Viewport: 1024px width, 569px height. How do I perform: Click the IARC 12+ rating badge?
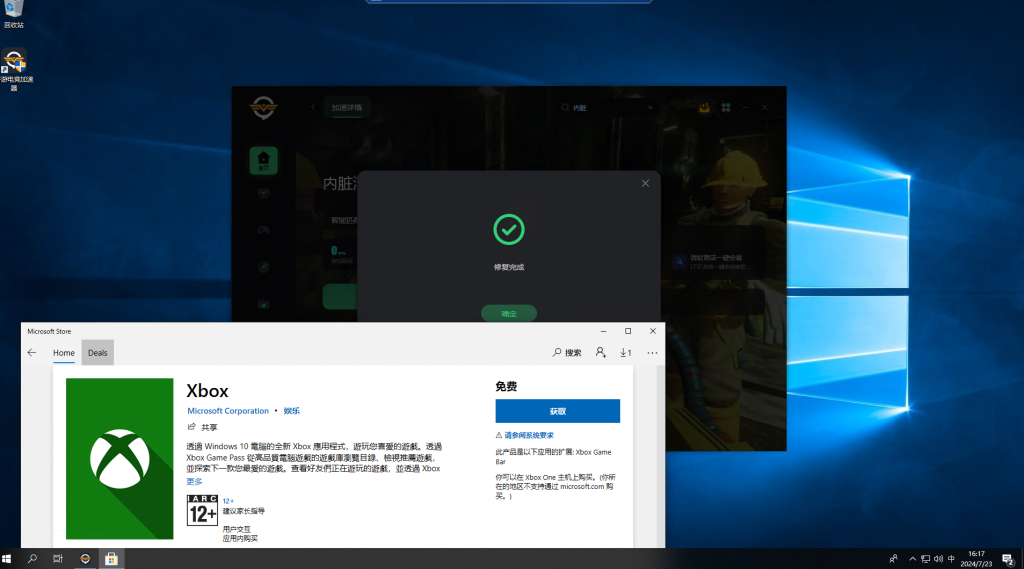coord(202,510)
